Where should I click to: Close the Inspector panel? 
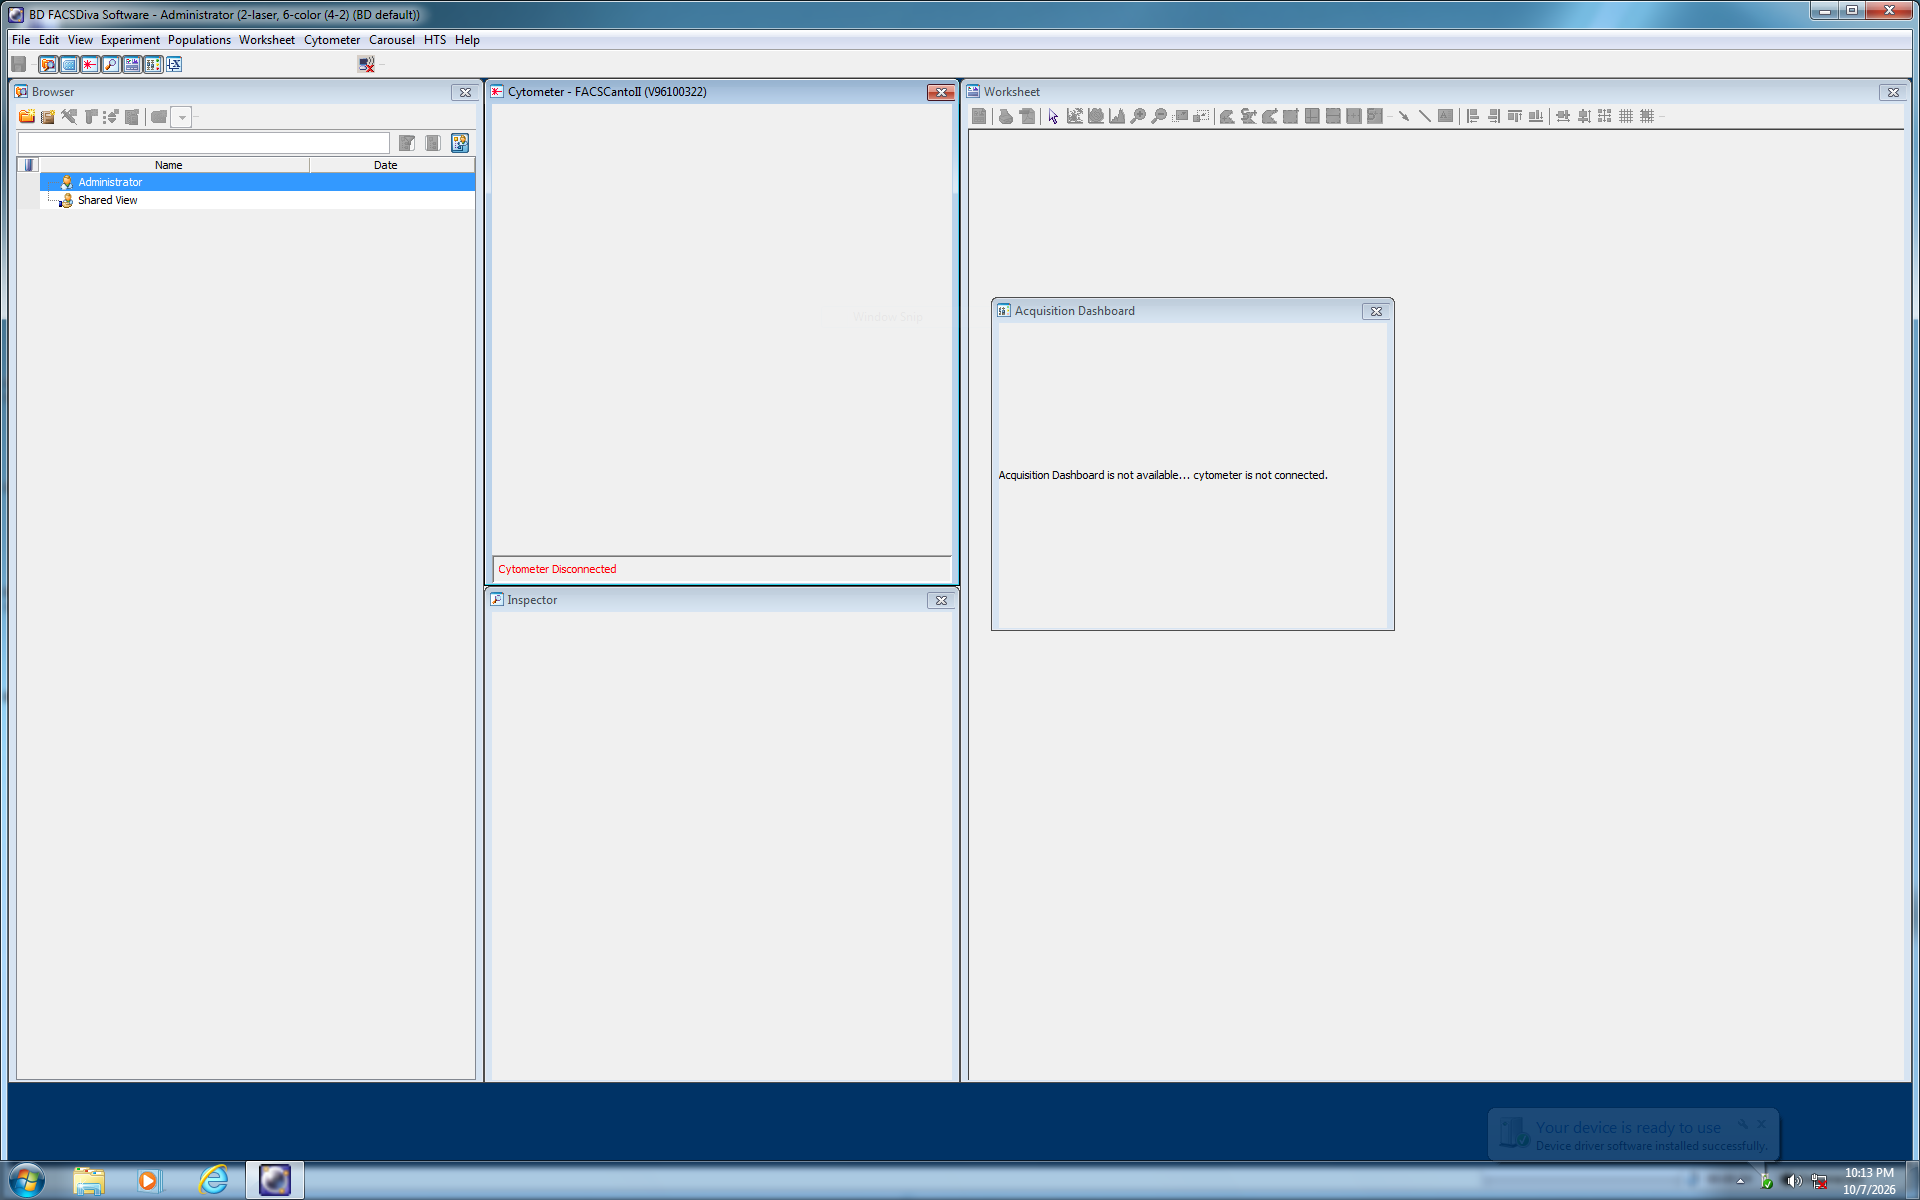(x=941, y=600)
